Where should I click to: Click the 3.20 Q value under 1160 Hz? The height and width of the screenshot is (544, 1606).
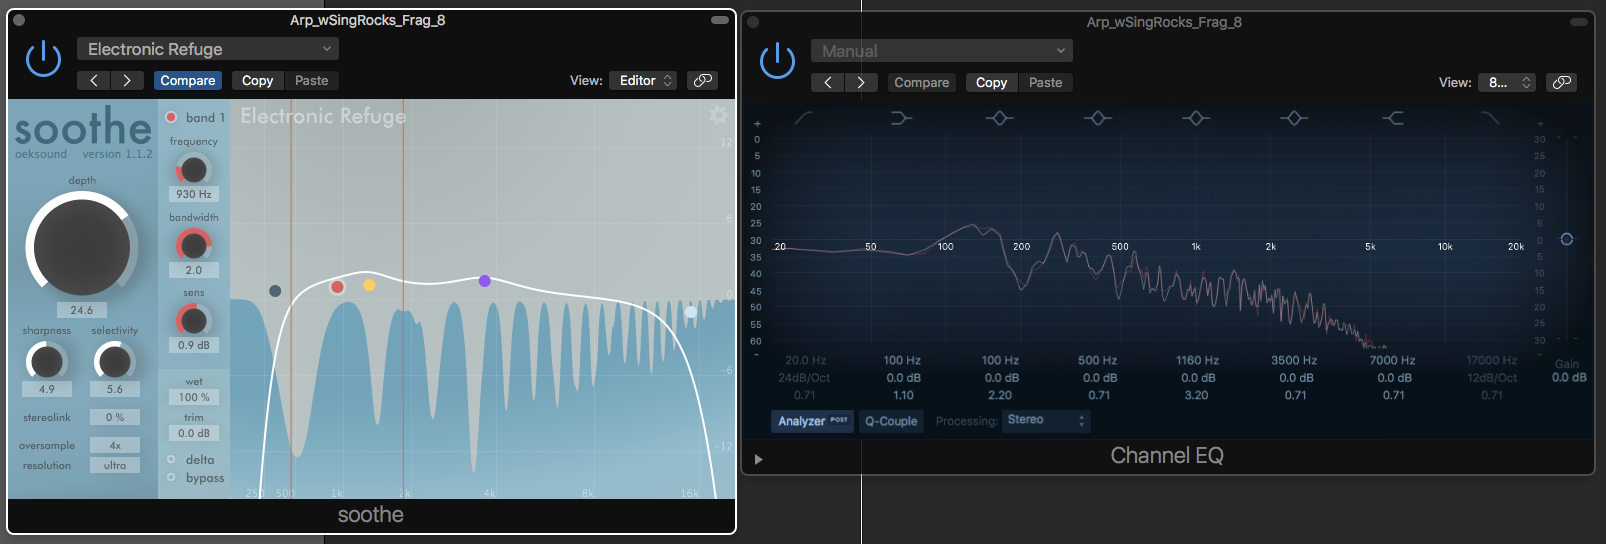[1196, 395]
